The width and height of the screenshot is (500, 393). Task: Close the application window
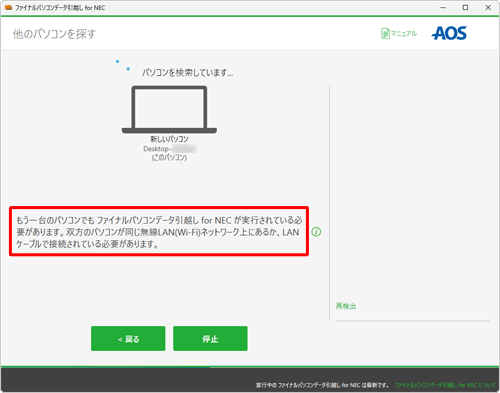[x=488, y=8]
